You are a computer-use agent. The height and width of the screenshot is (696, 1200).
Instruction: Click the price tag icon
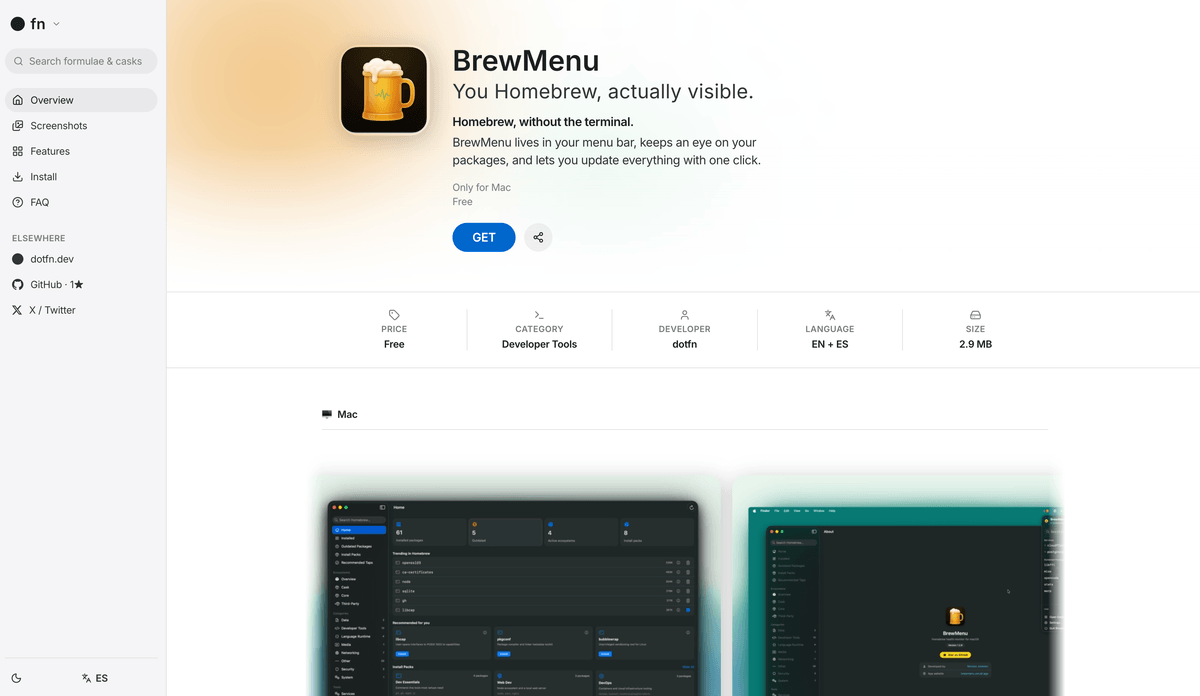click(394, 314)
